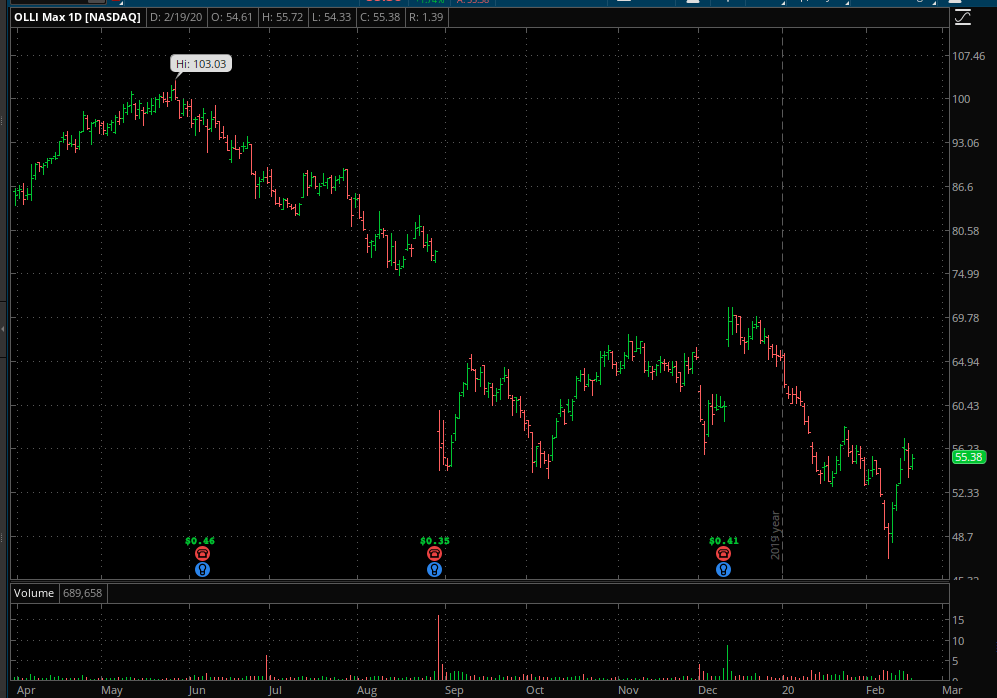
Task: Click the Aug label on time axis
Action: pos(367,690)
